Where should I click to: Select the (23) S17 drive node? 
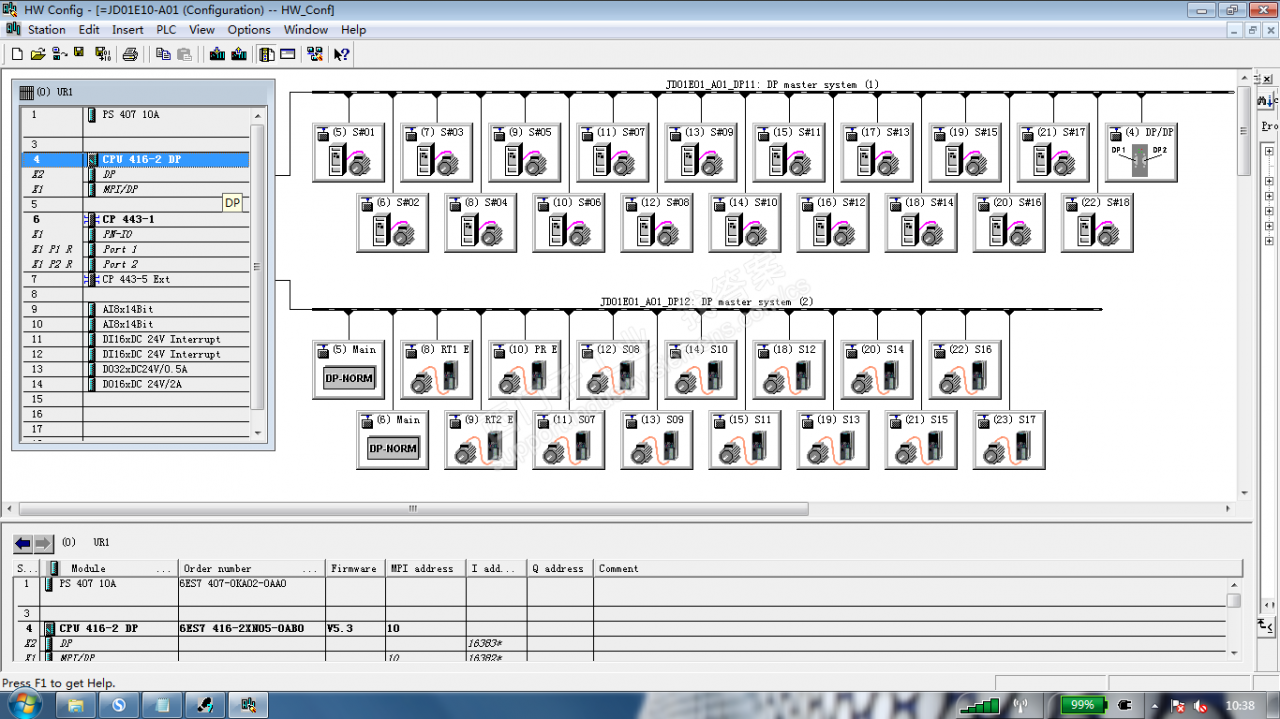click(x=1009, y=439)
